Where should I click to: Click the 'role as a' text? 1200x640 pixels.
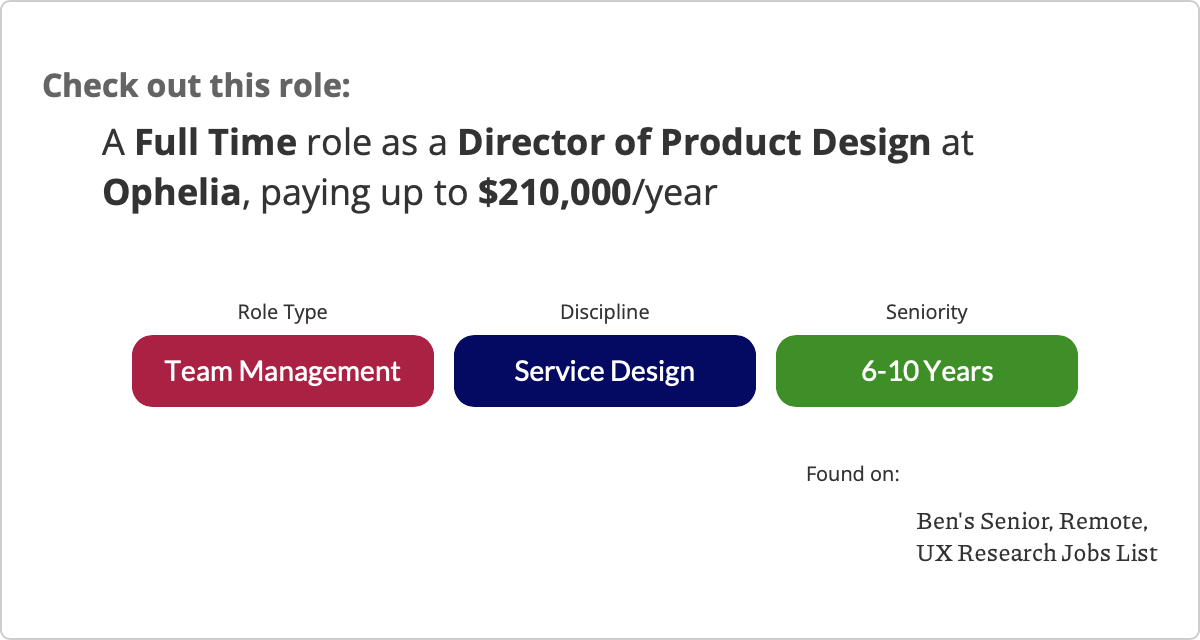point(377,143)
